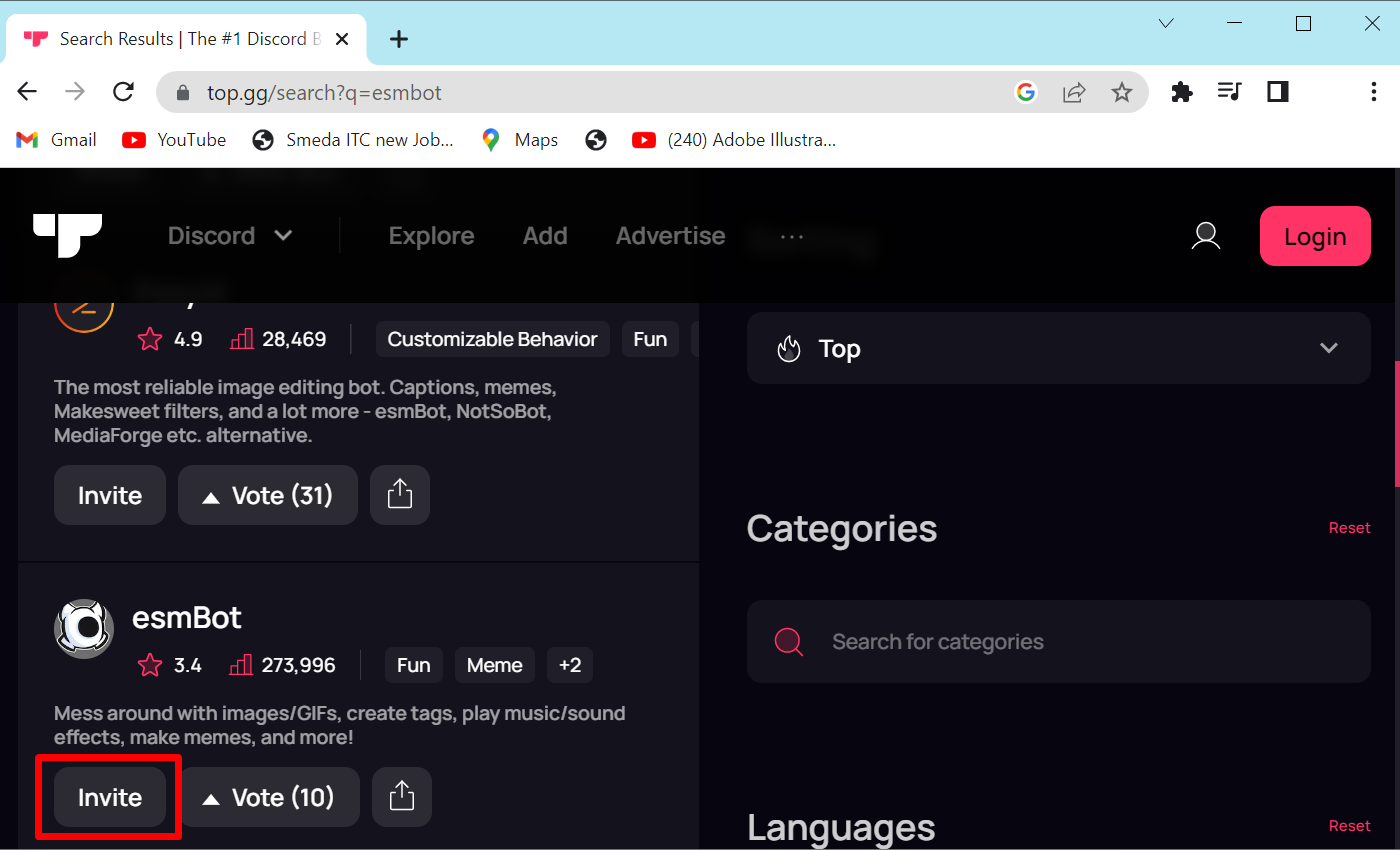Click the esmBot title

pyautogui.click(x=187, y=617)
